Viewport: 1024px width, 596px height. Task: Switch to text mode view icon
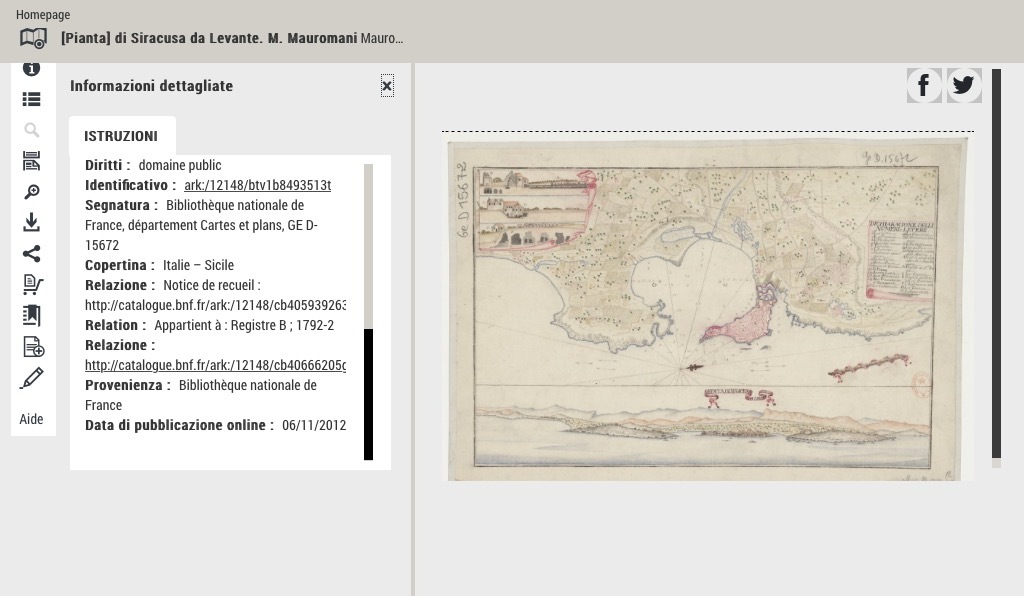coord(31,161)
